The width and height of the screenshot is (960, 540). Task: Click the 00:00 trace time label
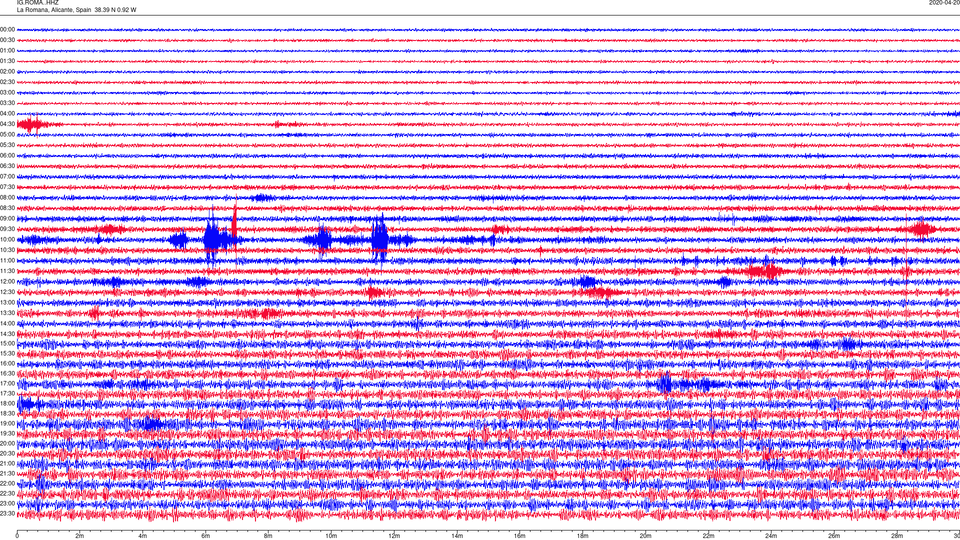[x=7, y=29]
